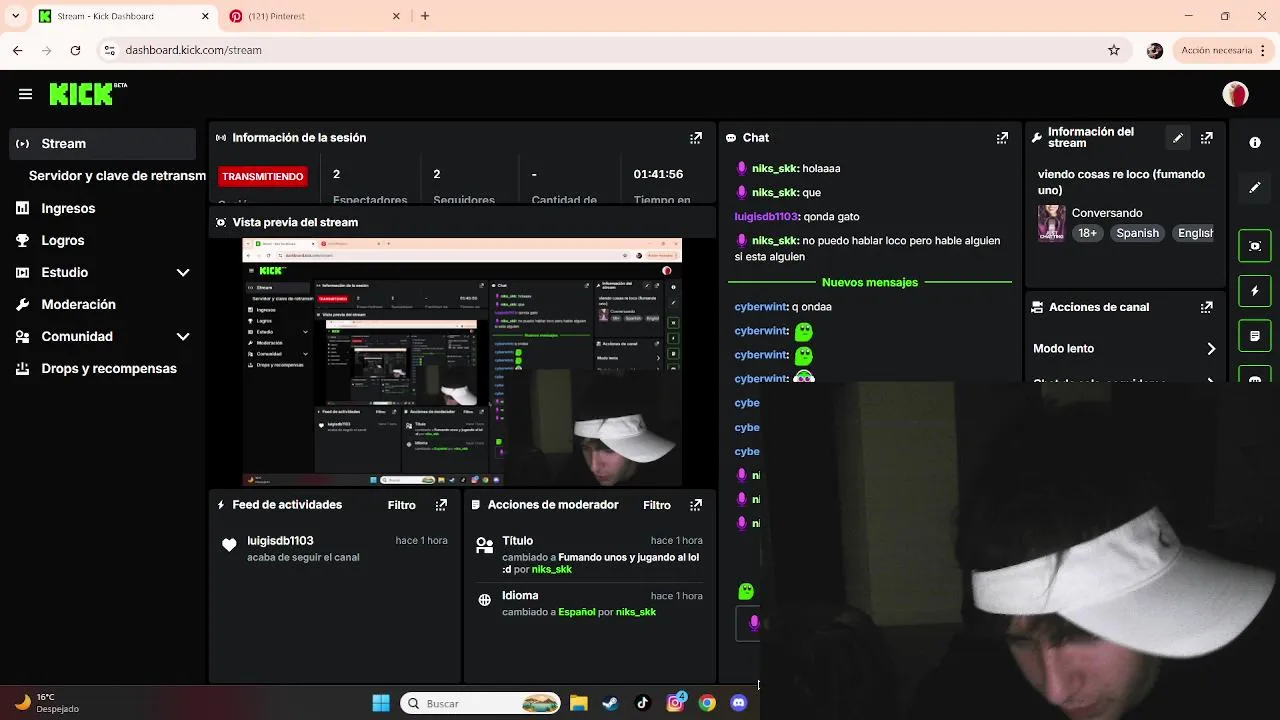View site information icon in address bar
Image resolution: width=1280 pixels, height=720 pixels.
[110, 50]
